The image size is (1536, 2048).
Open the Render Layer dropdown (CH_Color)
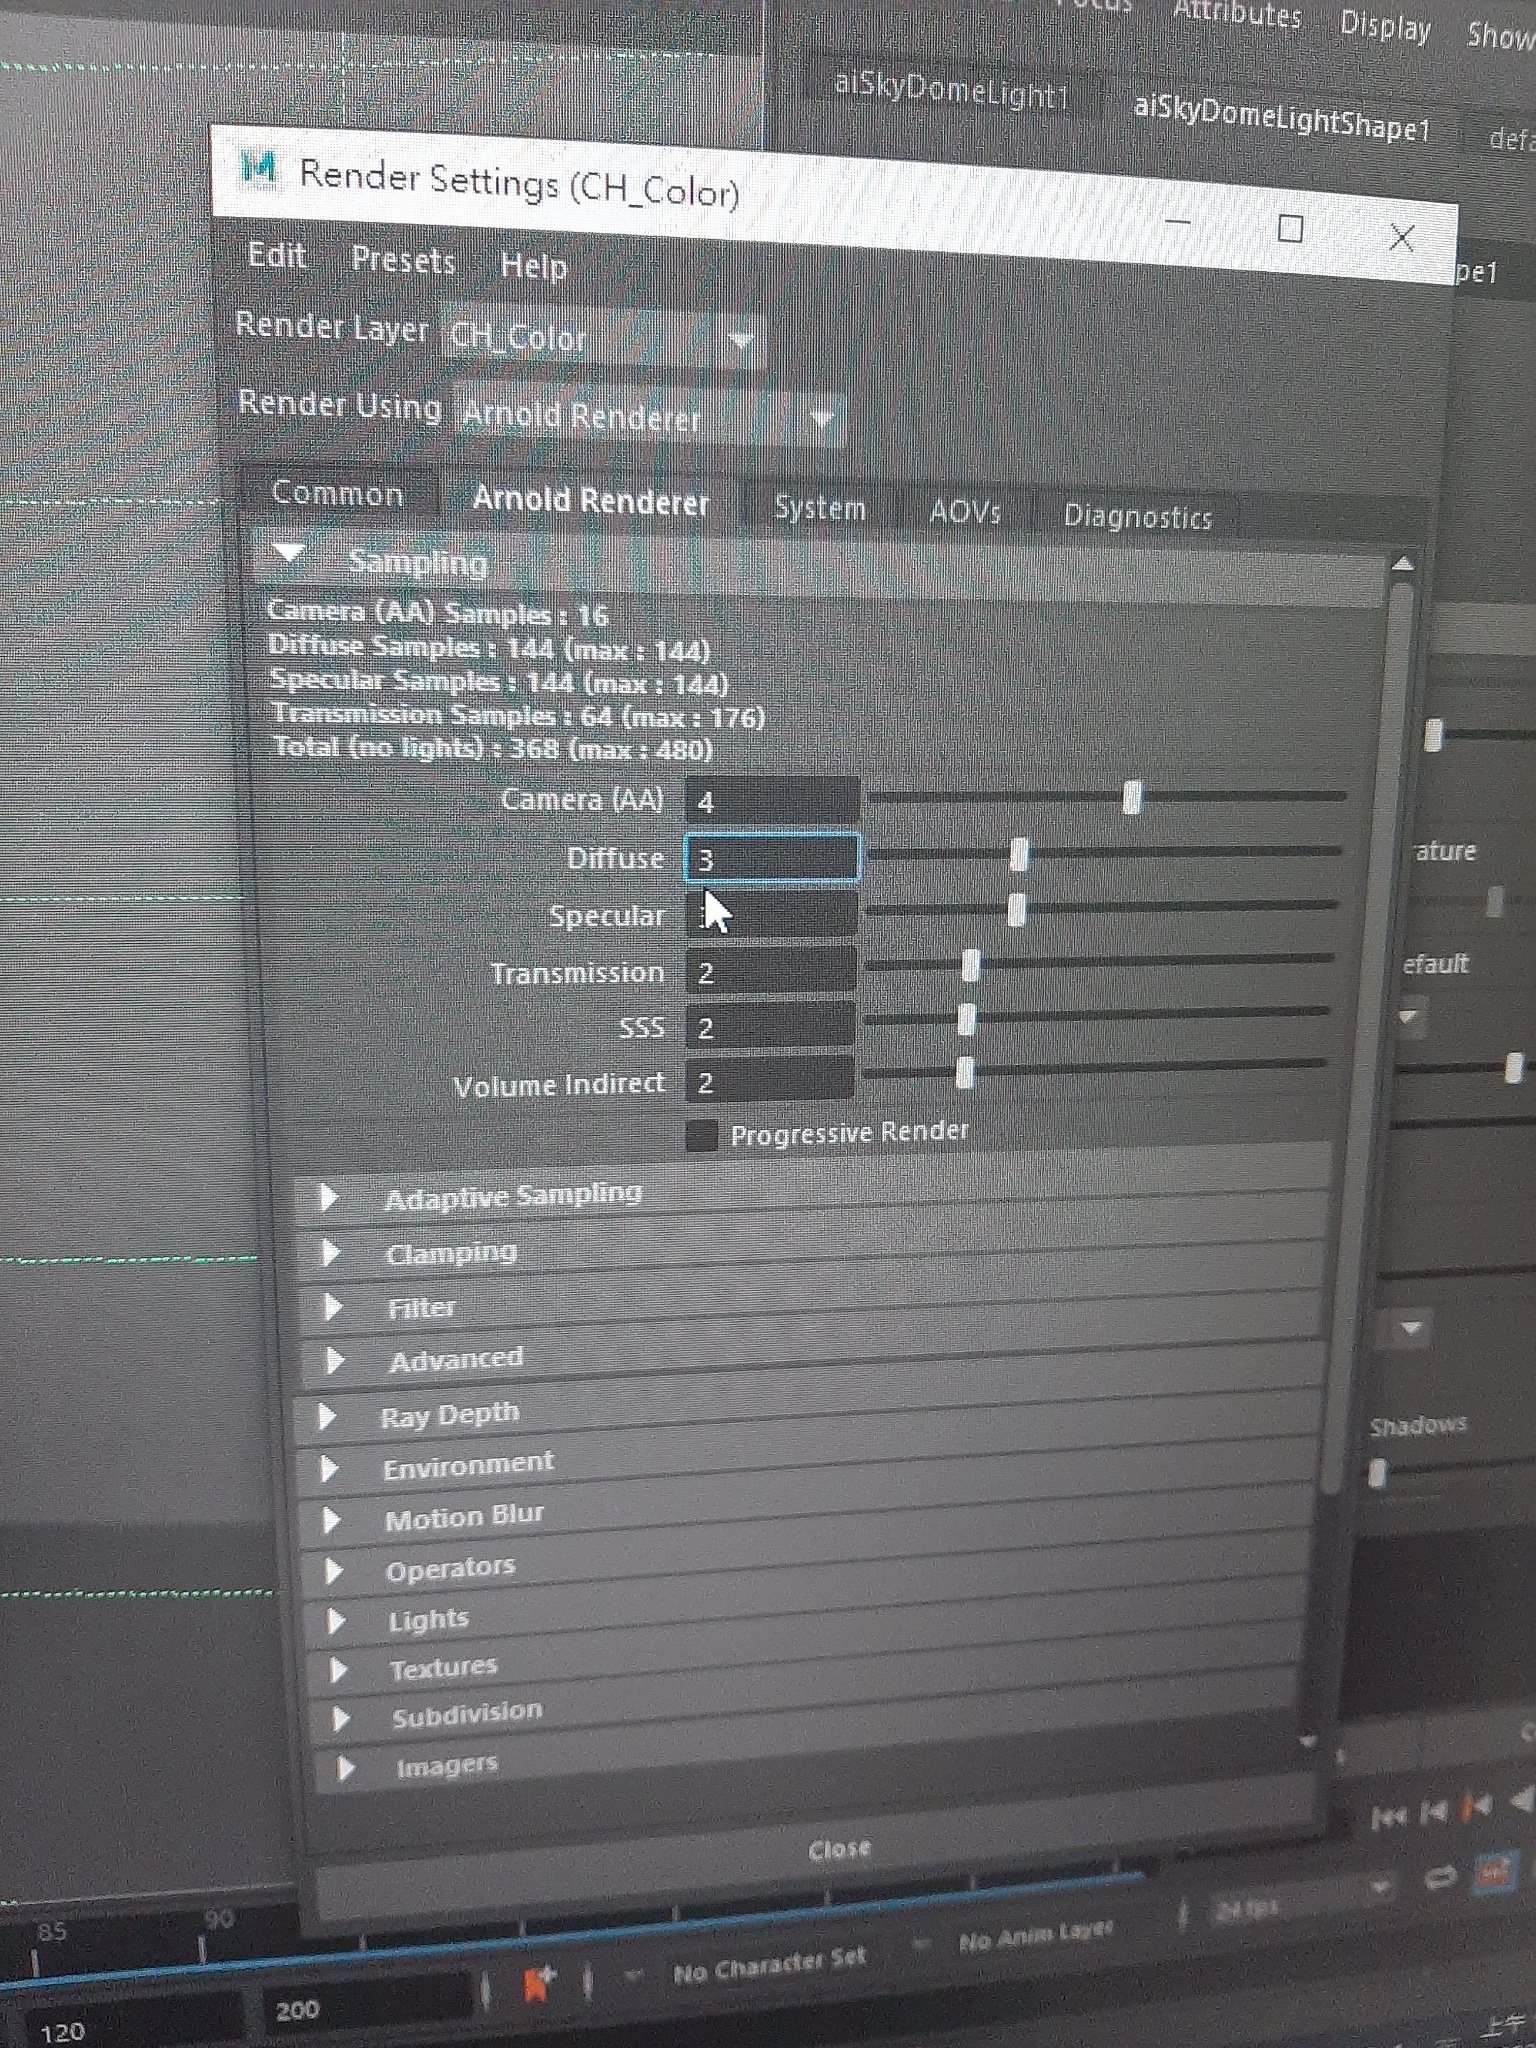click(x=603, y=338)
